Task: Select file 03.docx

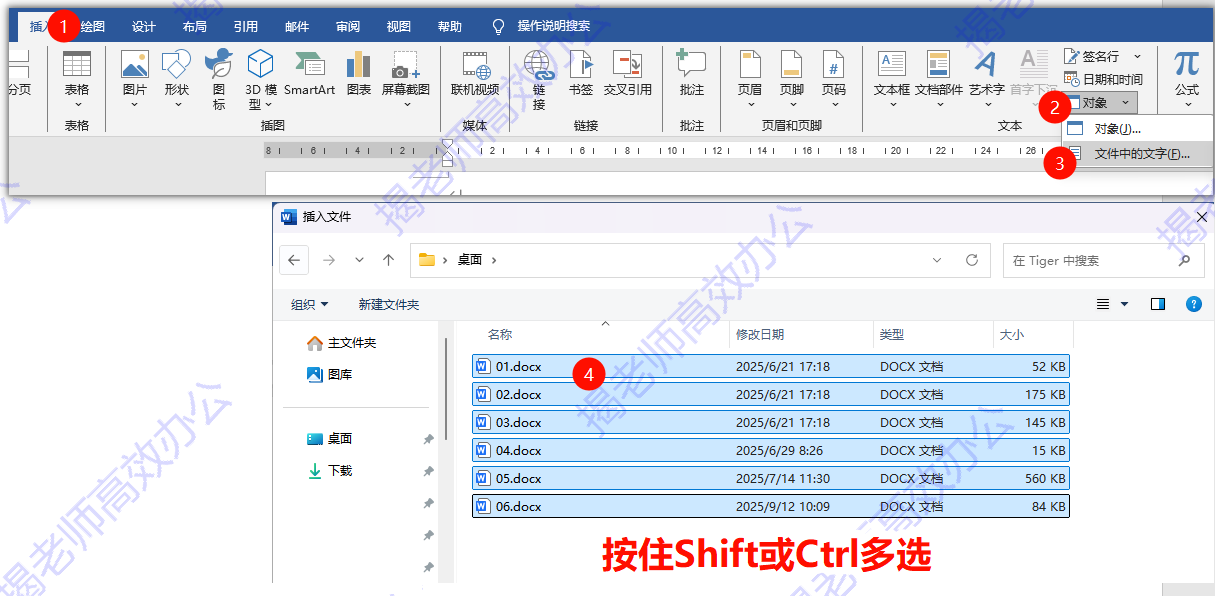Action: [770, 422]
